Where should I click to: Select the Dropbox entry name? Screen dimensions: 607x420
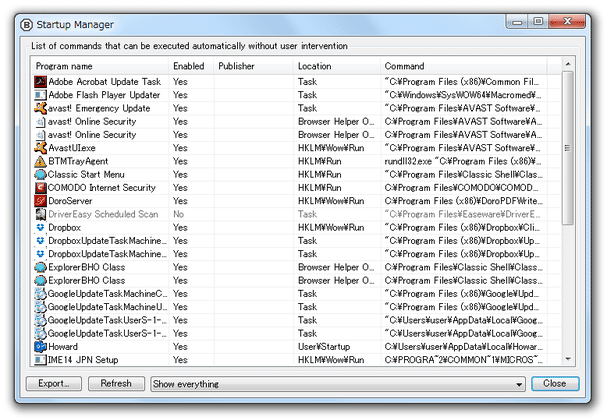64,227
